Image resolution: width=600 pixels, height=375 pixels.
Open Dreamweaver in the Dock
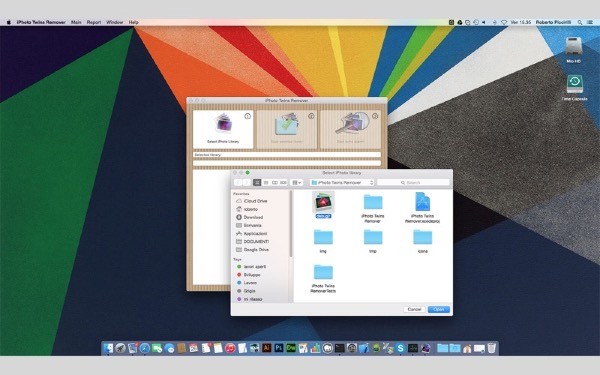(291, 348)
